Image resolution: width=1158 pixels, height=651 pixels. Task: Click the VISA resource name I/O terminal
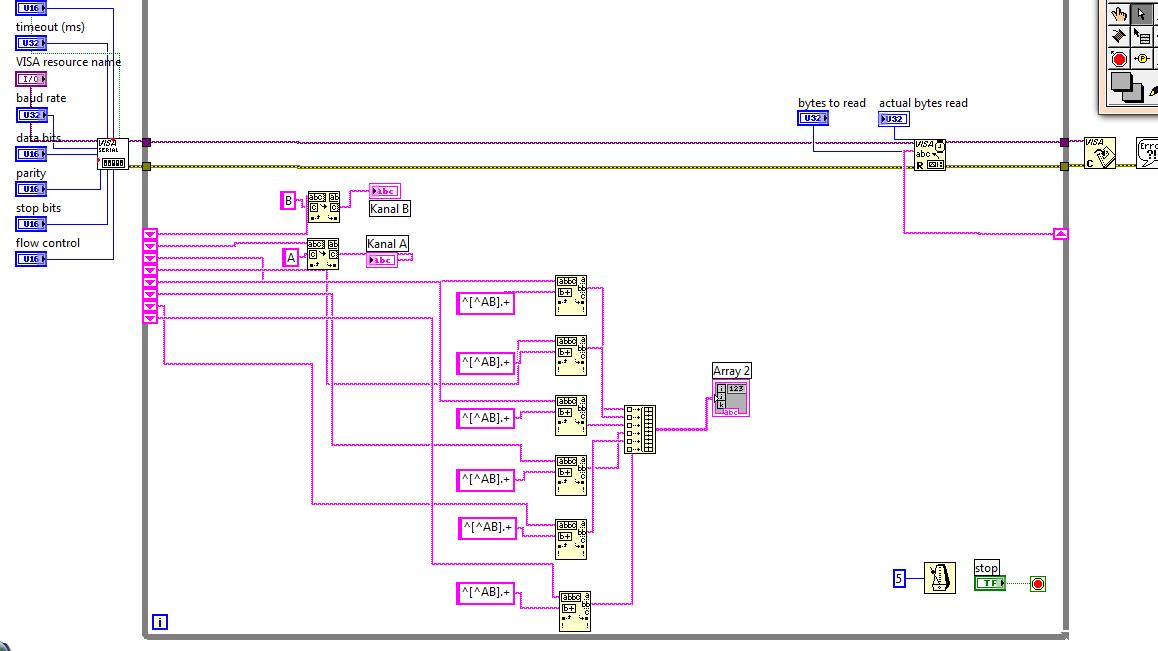tap(31, 78)
